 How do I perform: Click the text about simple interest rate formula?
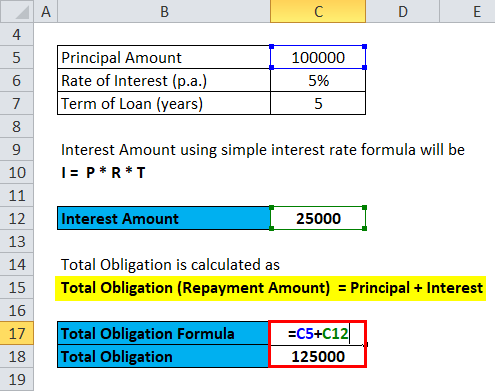[263, 150]
